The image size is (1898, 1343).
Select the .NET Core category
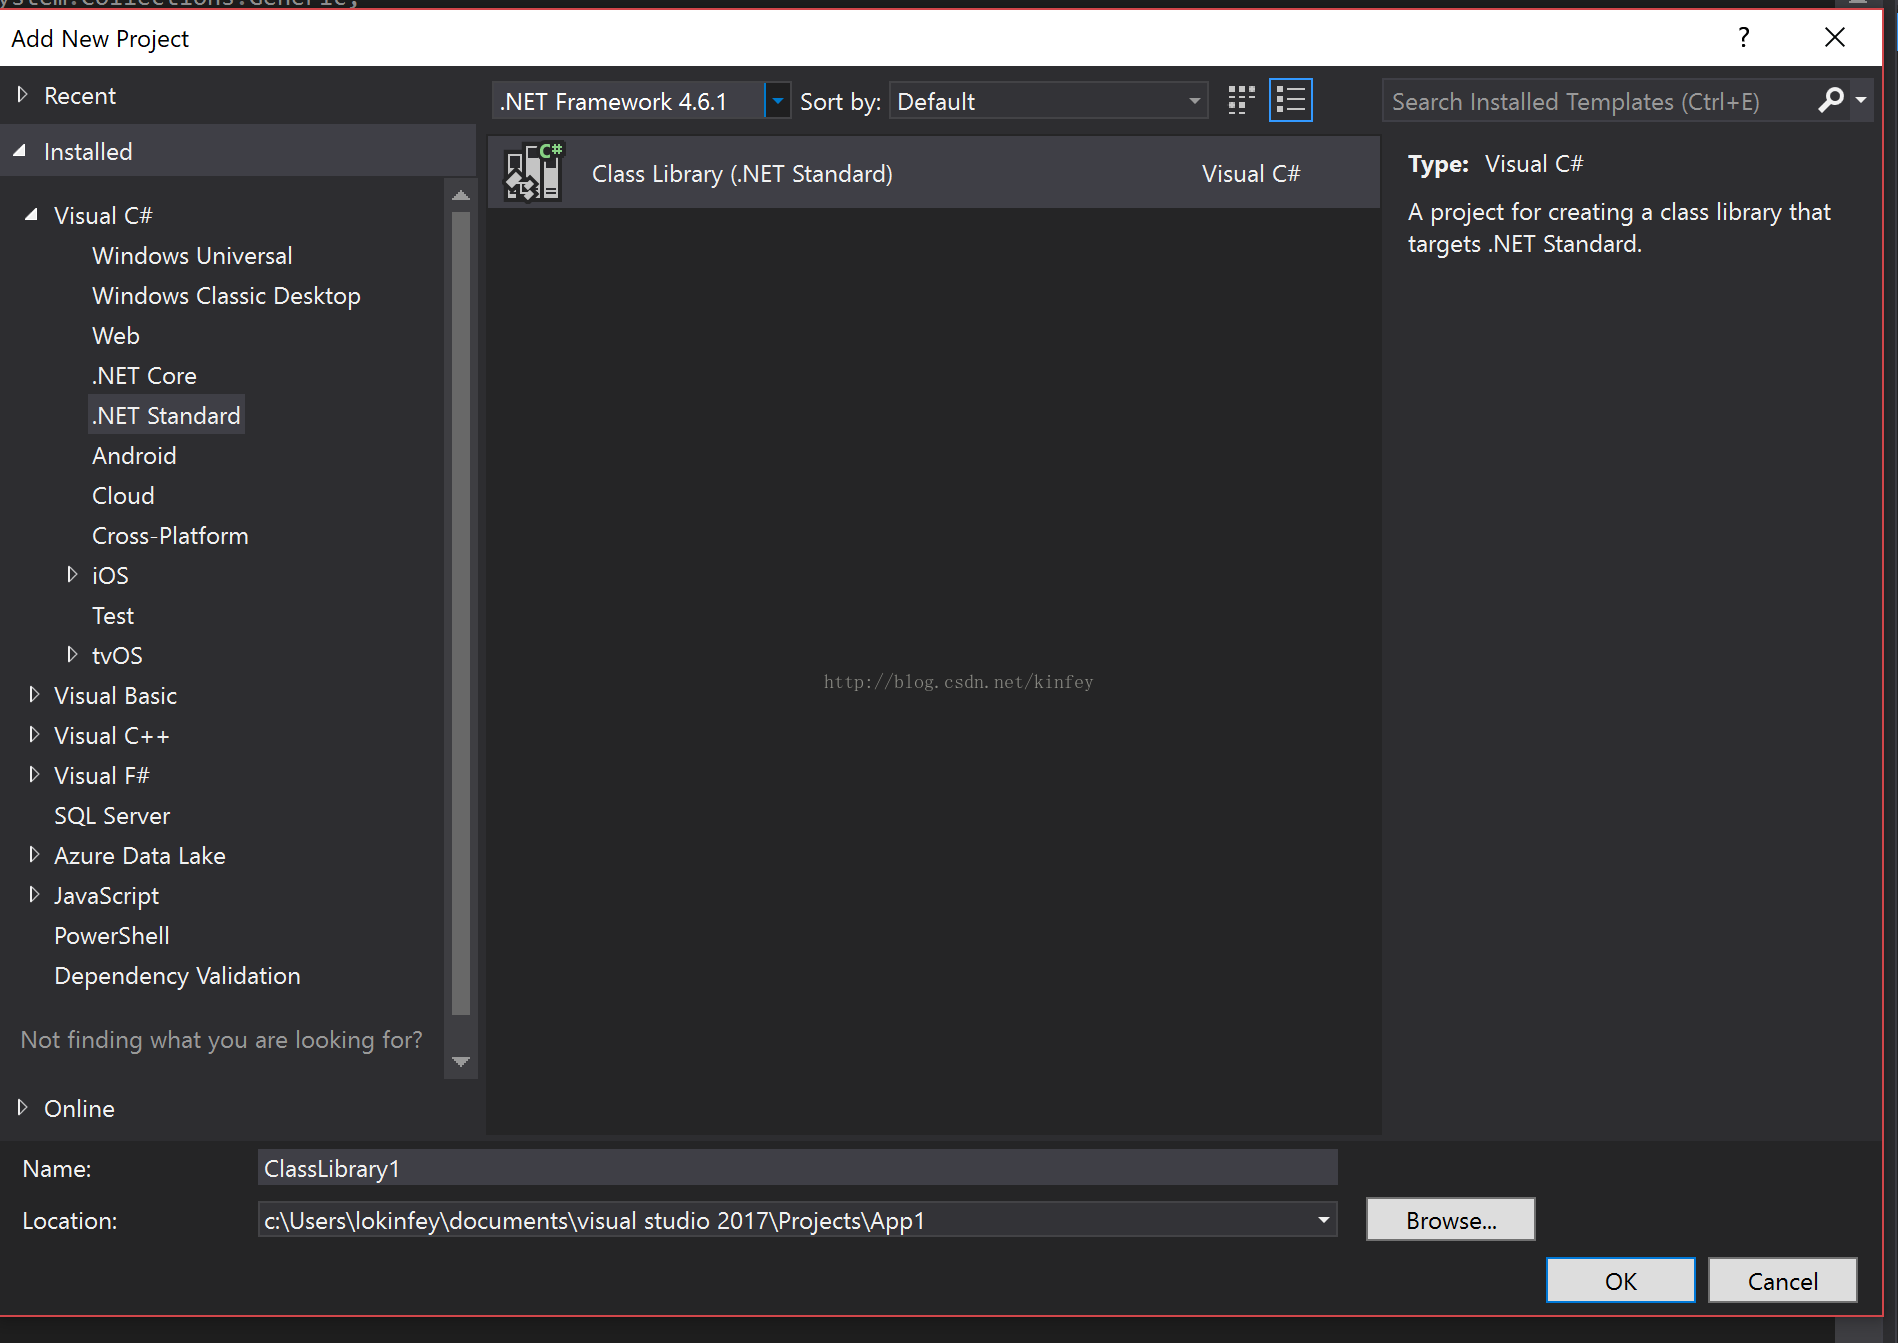(144, 375)
